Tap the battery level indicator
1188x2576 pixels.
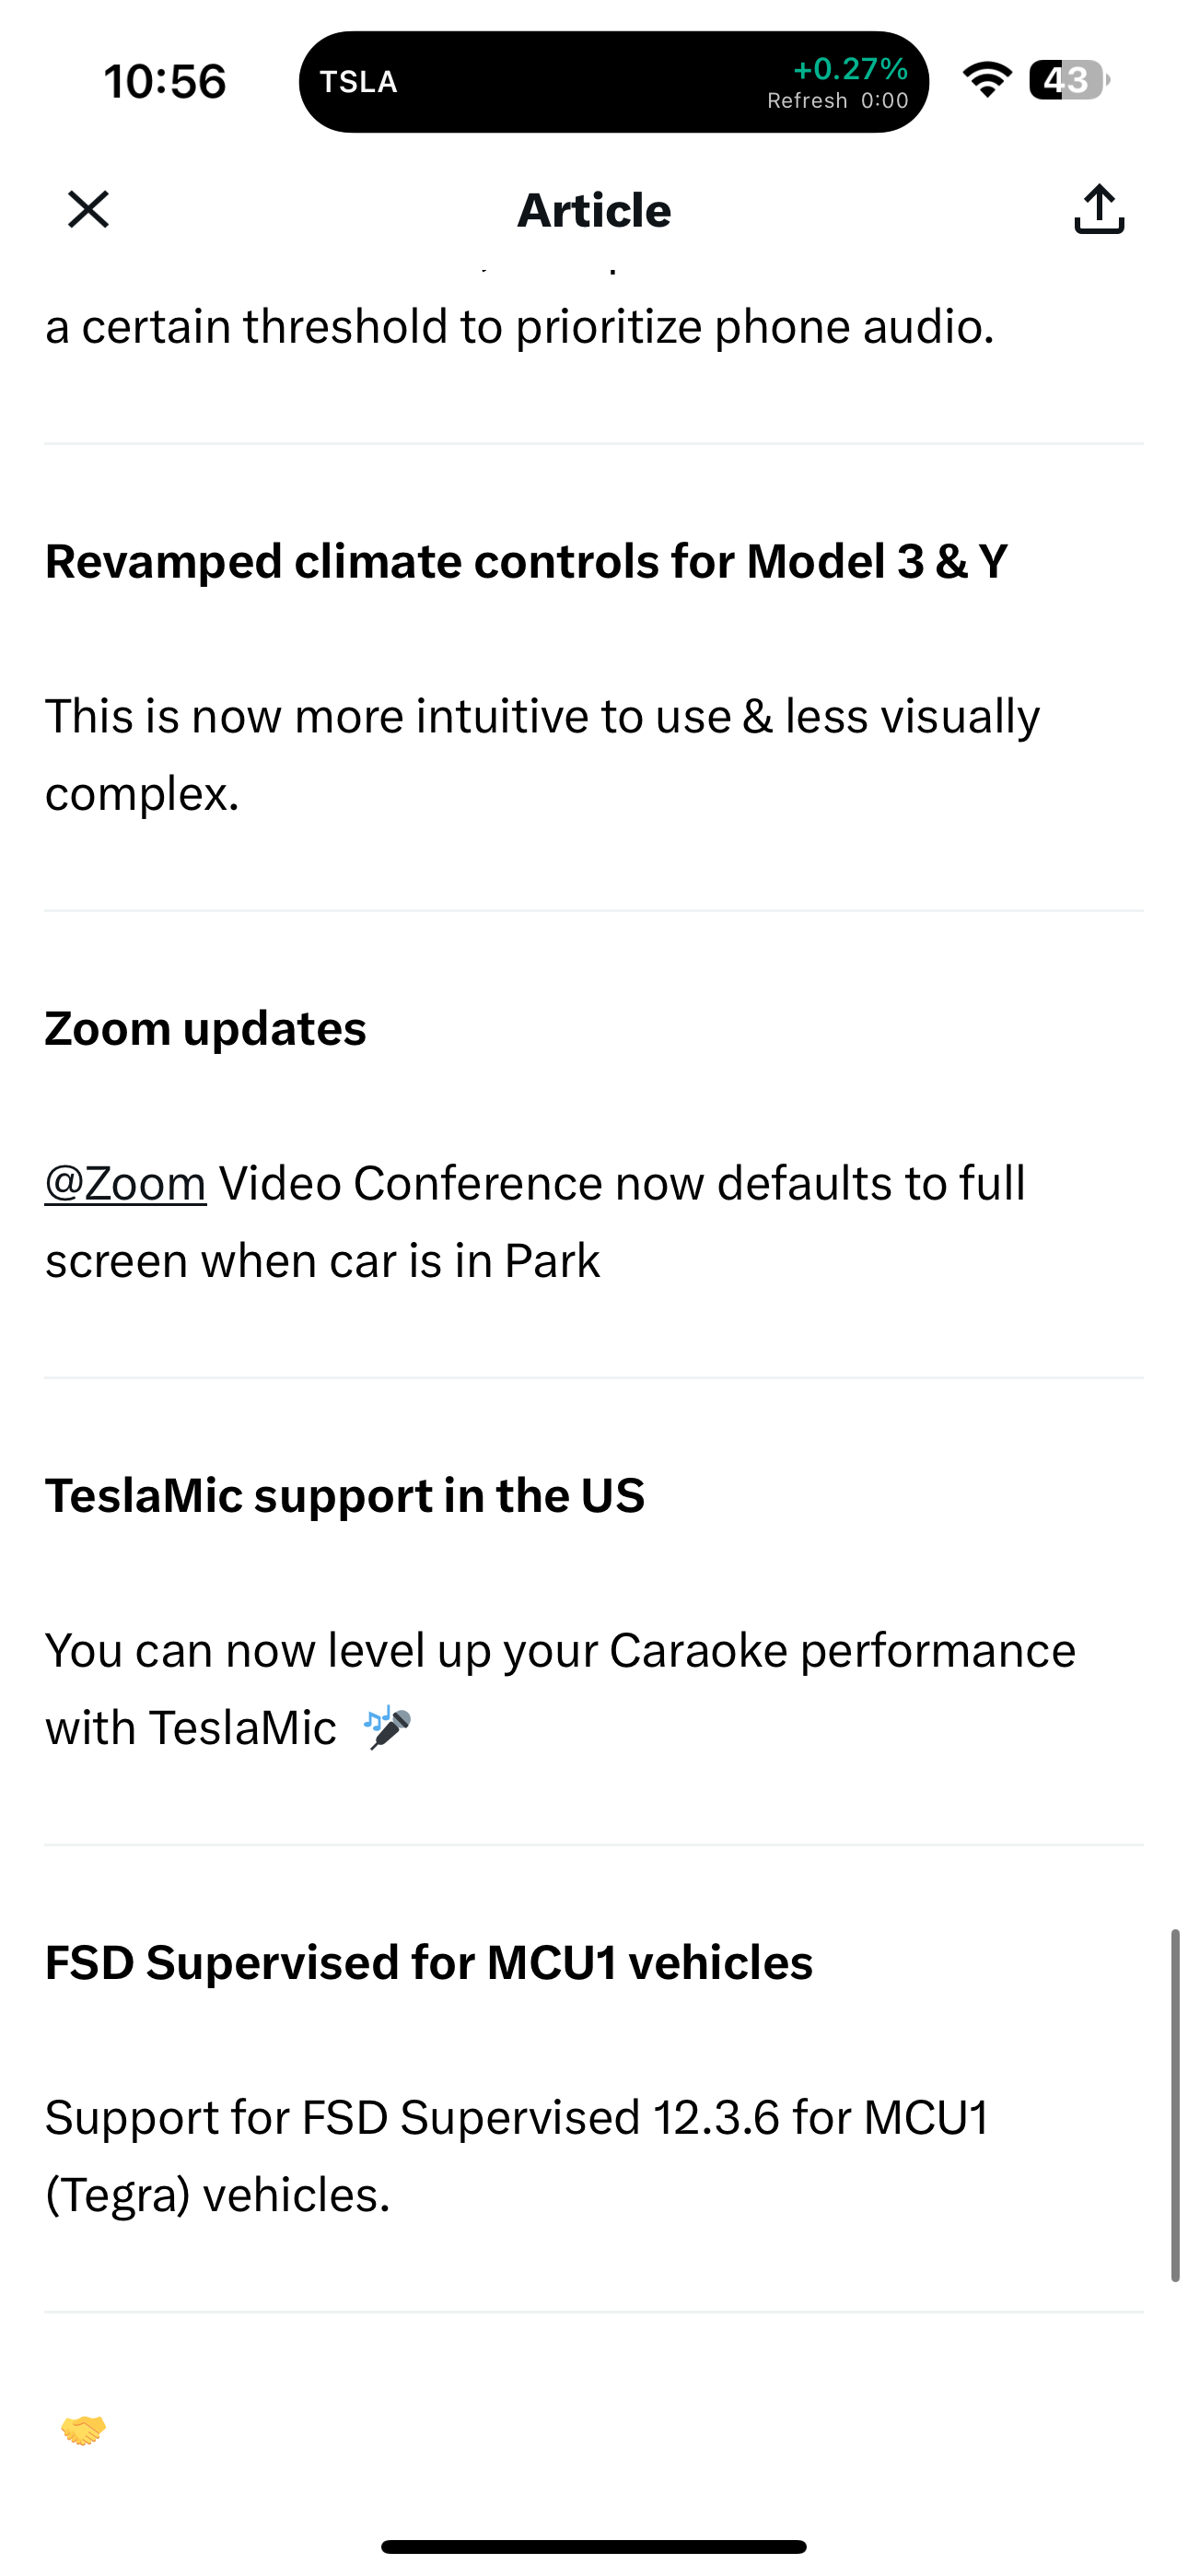click(x=1068, y=81)
